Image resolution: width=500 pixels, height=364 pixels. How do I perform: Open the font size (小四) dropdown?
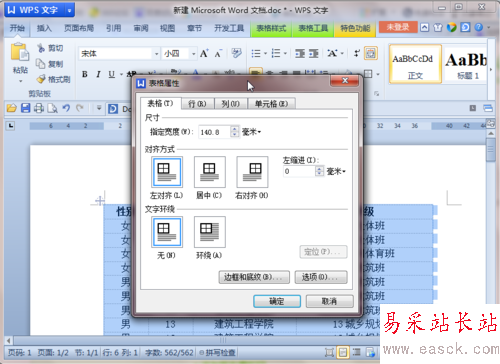tap(193, 54)
